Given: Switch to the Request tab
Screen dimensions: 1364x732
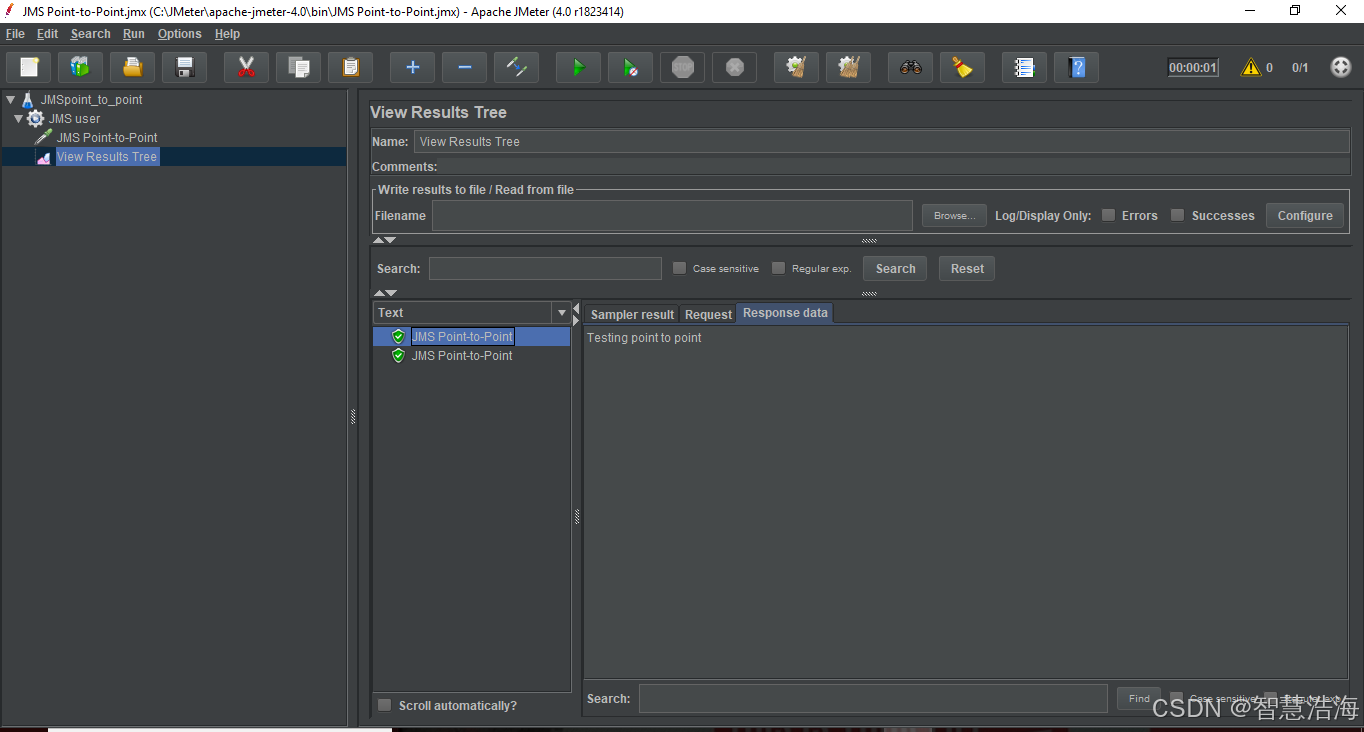Looking at the screenshot, I should click(708, 314).
